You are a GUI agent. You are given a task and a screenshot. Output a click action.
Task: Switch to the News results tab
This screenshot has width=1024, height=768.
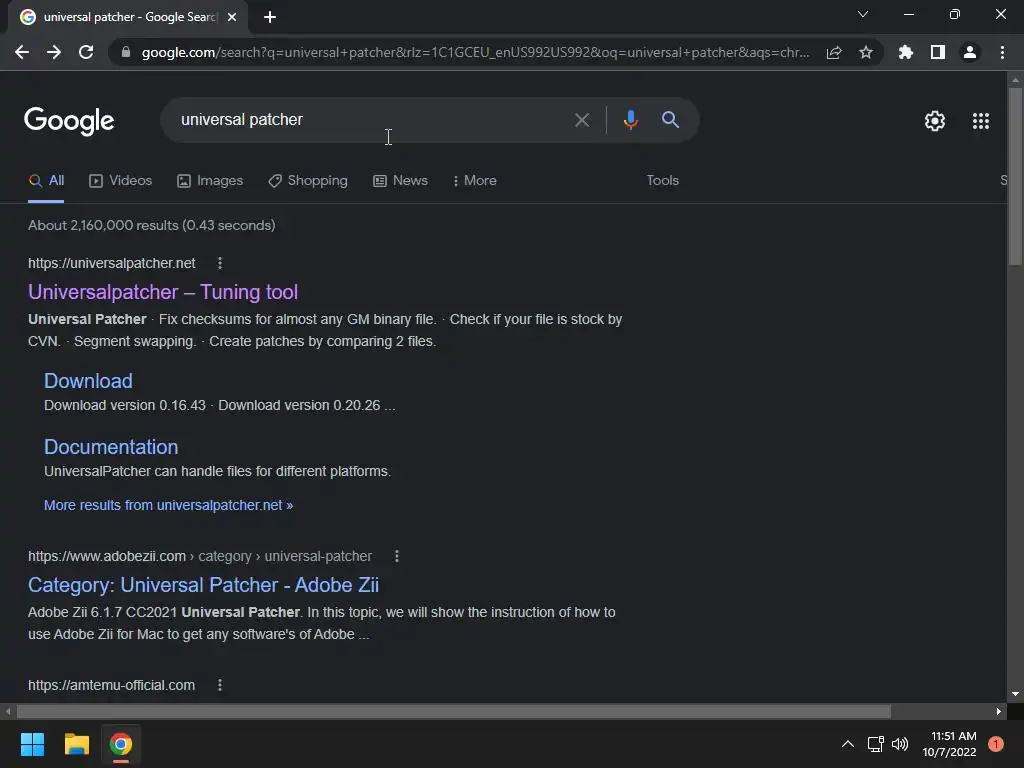[400, 181]
